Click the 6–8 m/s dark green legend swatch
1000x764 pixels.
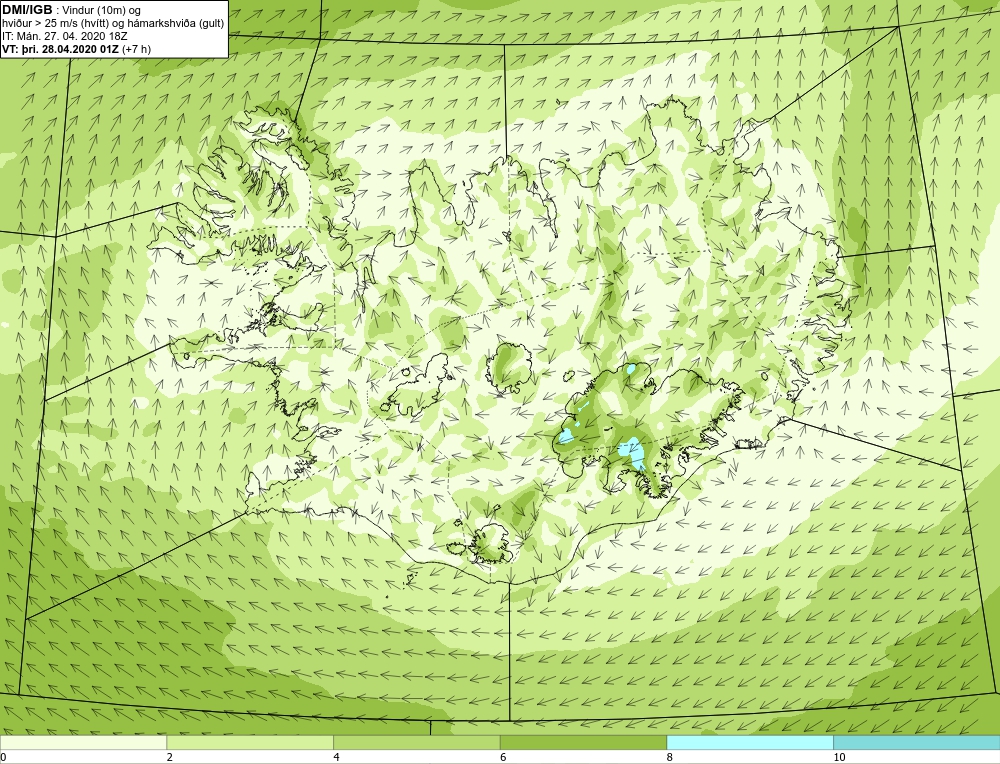(584, 742)
